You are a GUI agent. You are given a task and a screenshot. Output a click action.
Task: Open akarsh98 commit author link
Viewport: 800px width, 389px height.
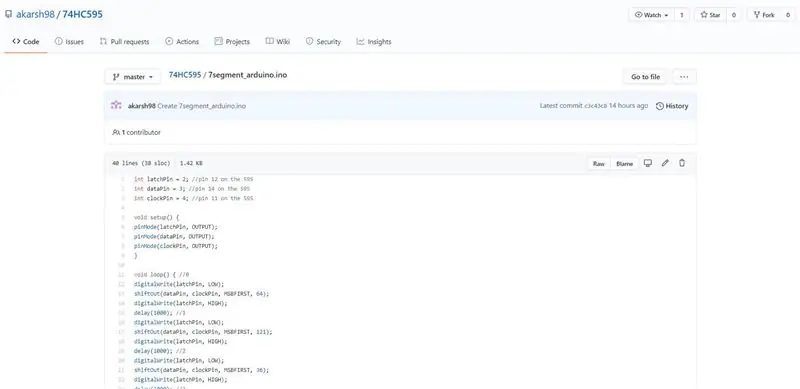pos(141,106)
